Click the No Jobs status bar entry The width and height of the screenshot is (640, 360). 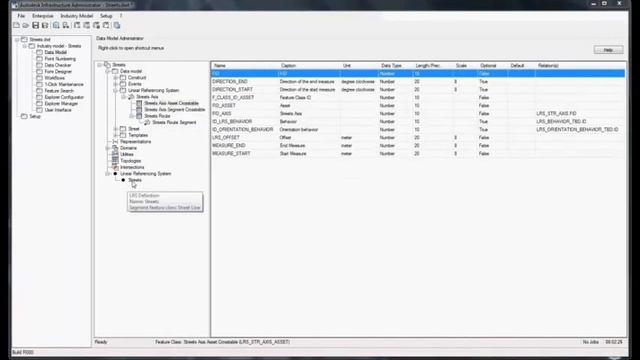tap(590, 342)
